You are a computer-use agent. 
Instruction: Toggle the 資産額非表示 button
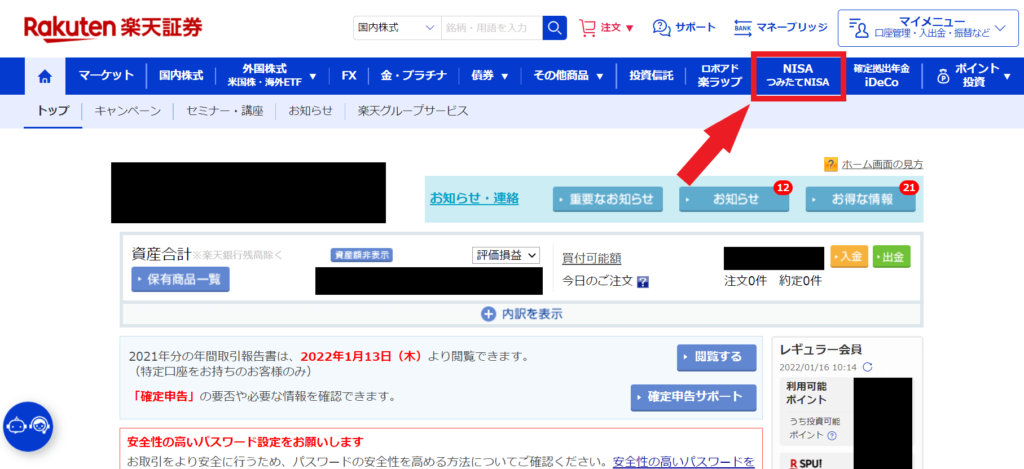coord(362,255)
